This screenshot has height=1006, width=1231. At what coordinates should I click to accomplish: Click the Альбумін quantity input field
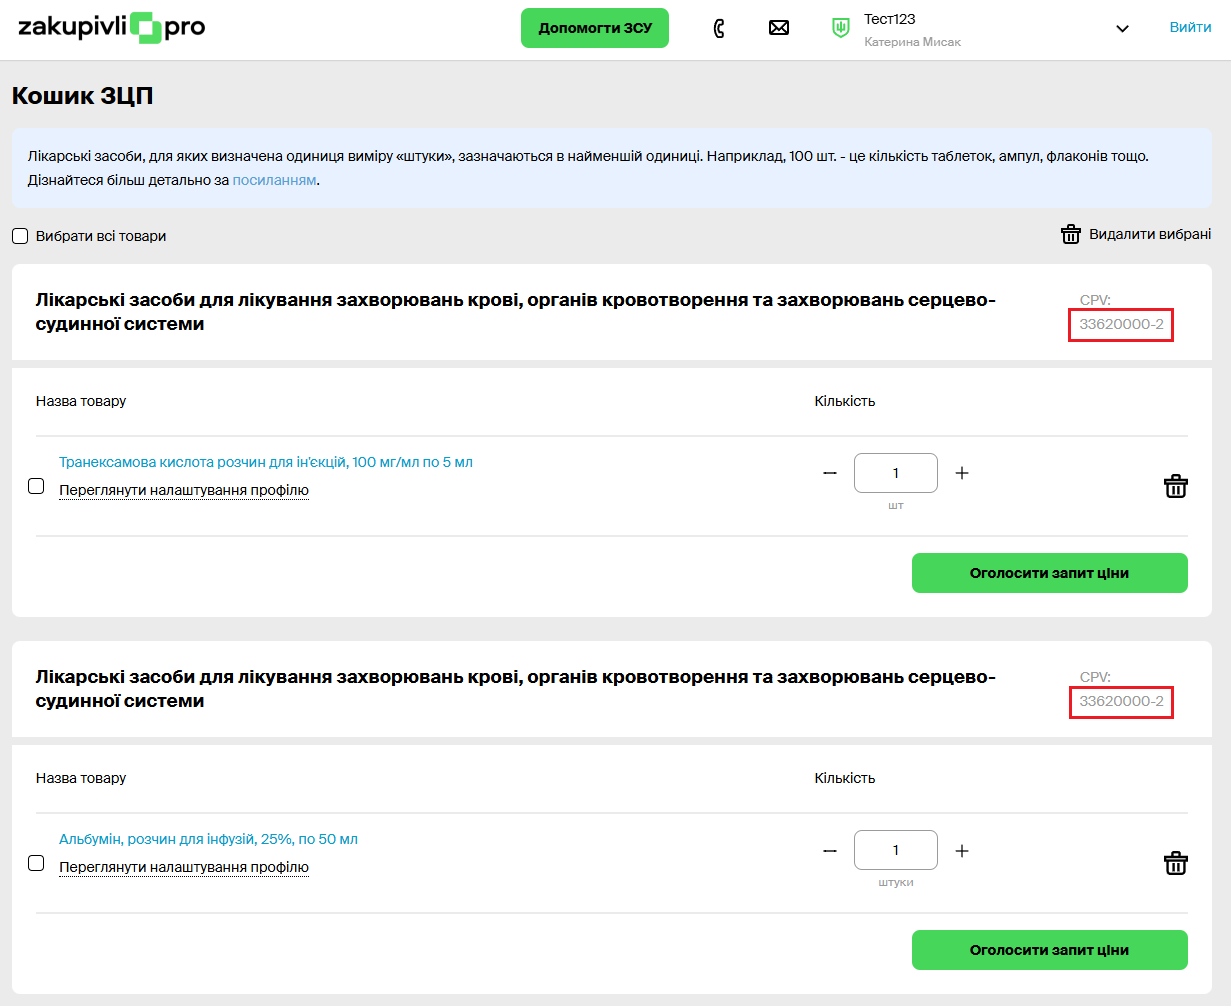point(895,850)
